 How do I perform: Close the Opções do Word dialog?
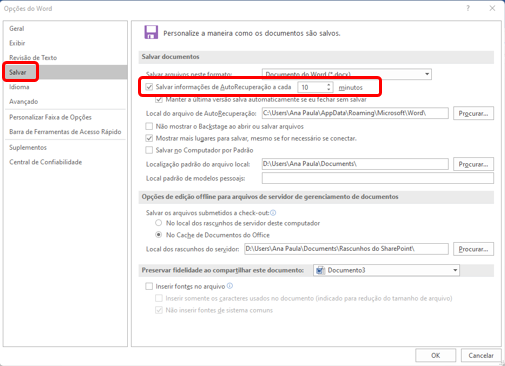(492, 8)
